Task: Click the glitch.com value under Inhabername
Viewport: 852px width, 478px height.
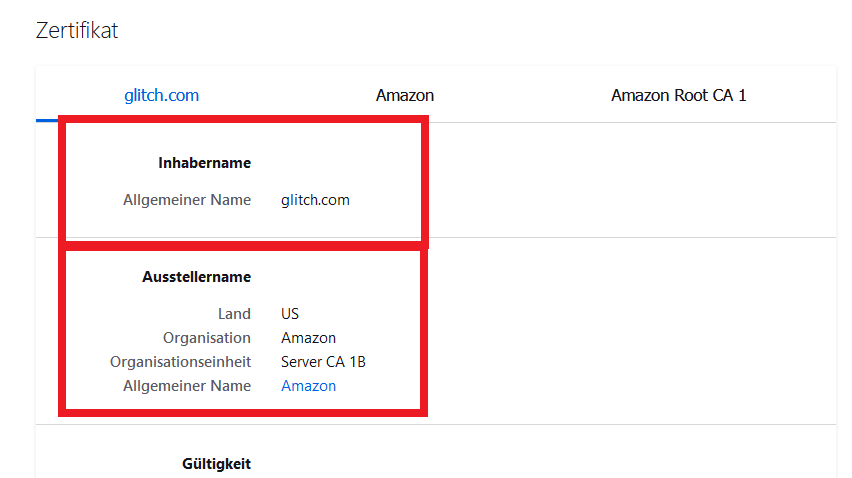Action: (x=315, y=200)
